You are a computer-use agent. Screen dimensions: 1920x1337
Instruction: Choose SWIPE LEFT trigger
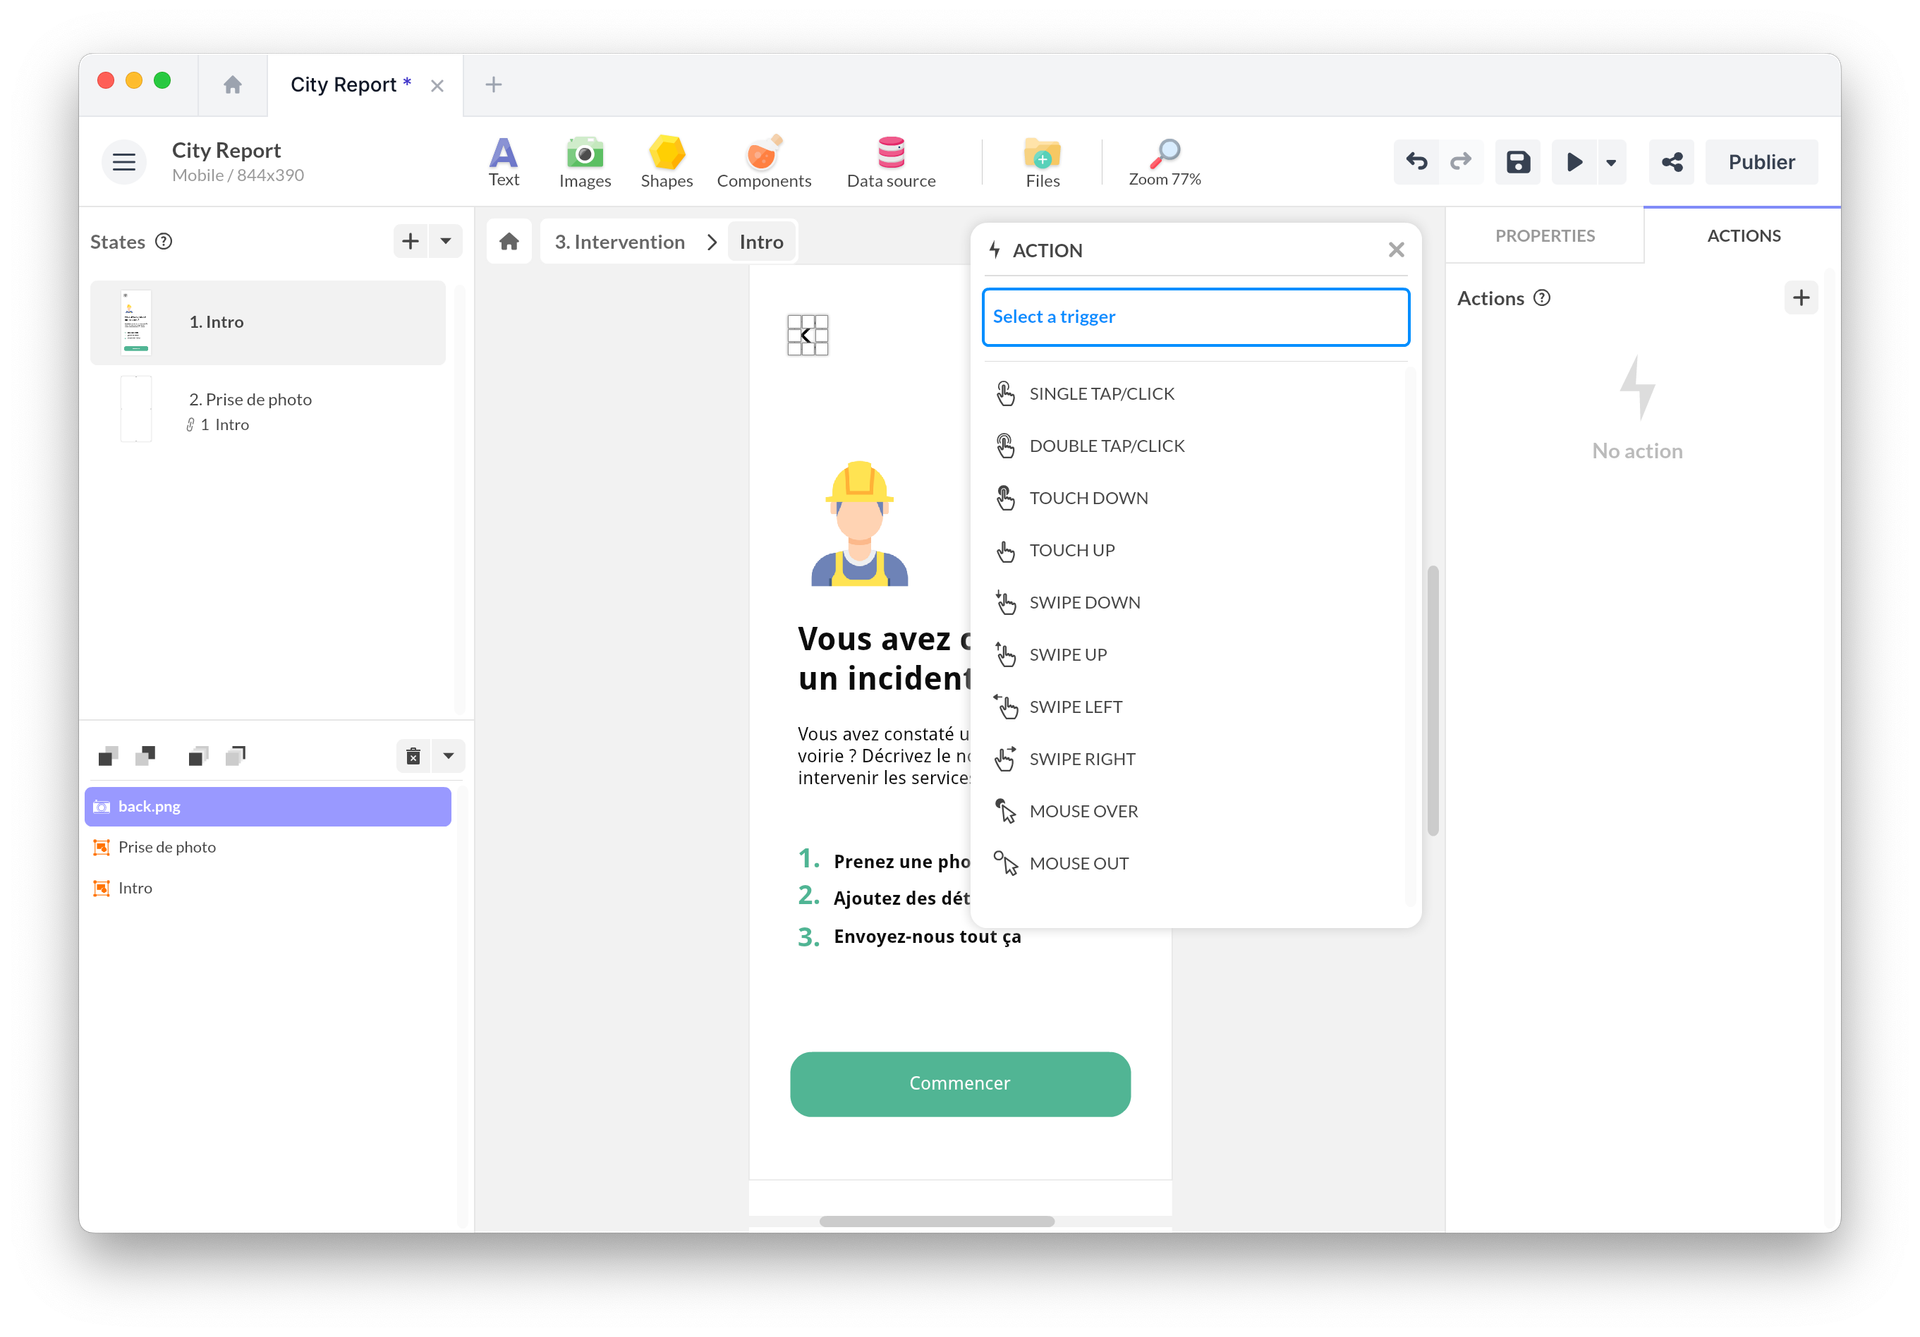click(1075, 707)
